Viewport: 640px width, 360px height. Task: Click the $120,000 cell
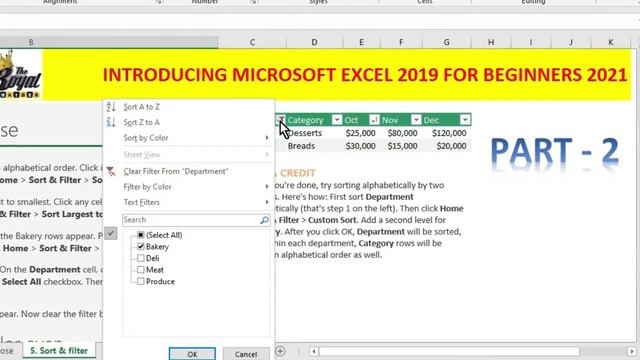pyautogui.click(x=449, y=133)
